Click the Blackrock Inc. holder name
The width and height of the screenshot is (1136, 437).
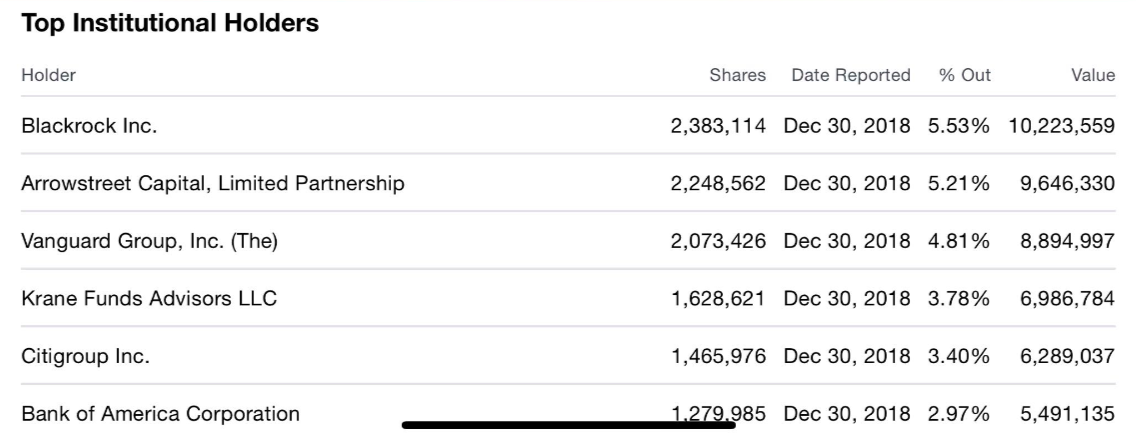click(x=89, y=127)
